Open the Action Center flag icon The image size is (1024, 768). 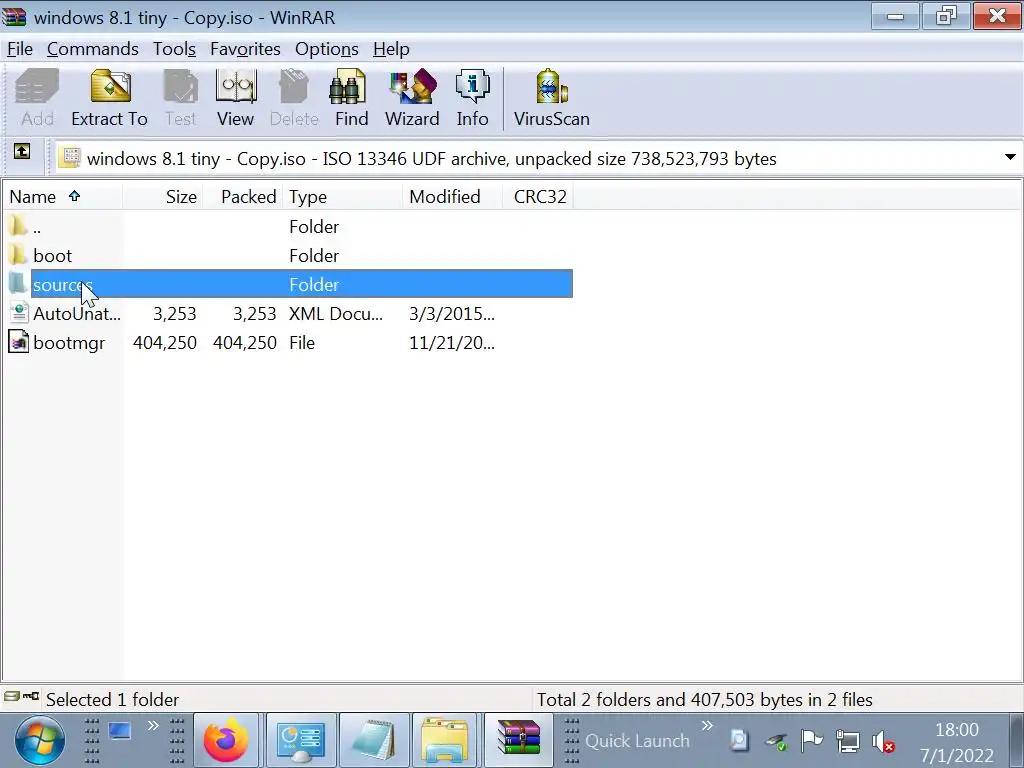pos(812,741)
